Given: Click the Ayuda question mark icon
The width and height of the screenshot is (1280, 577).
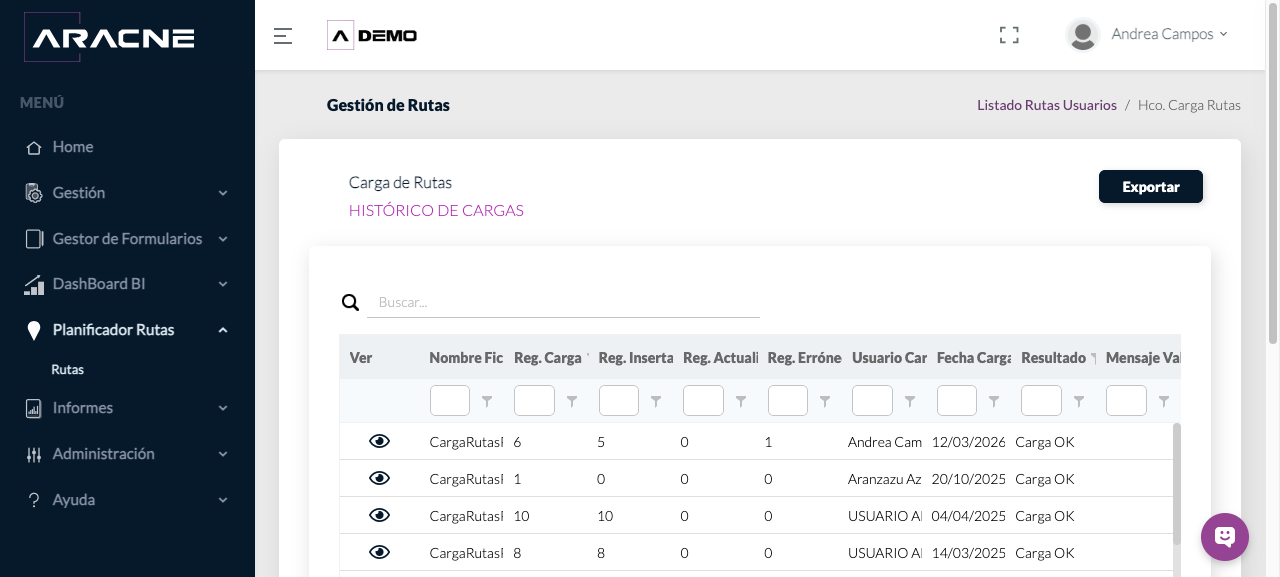Looking at the screenshot, I should point(33,500).
